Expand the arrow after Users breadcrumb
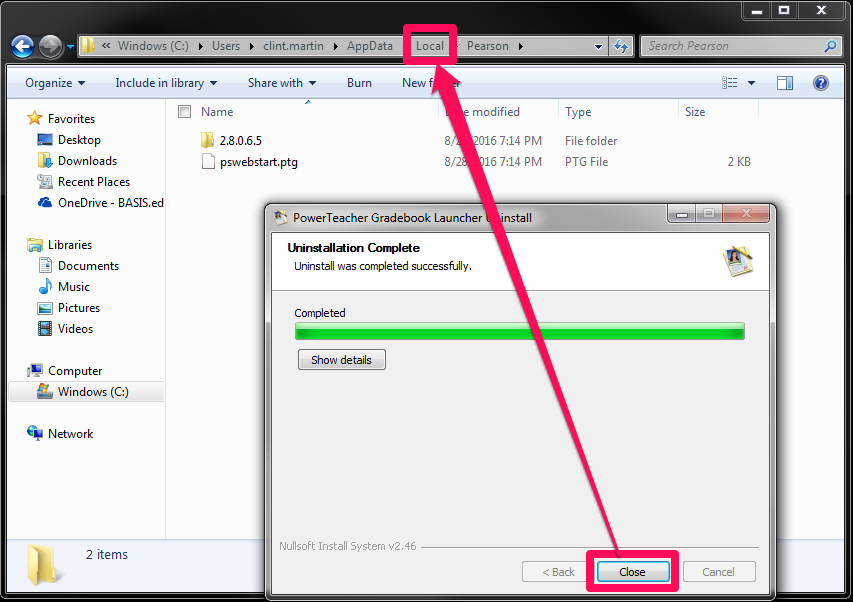This screenshot has height=602, width=853. (x=251, y=46)
